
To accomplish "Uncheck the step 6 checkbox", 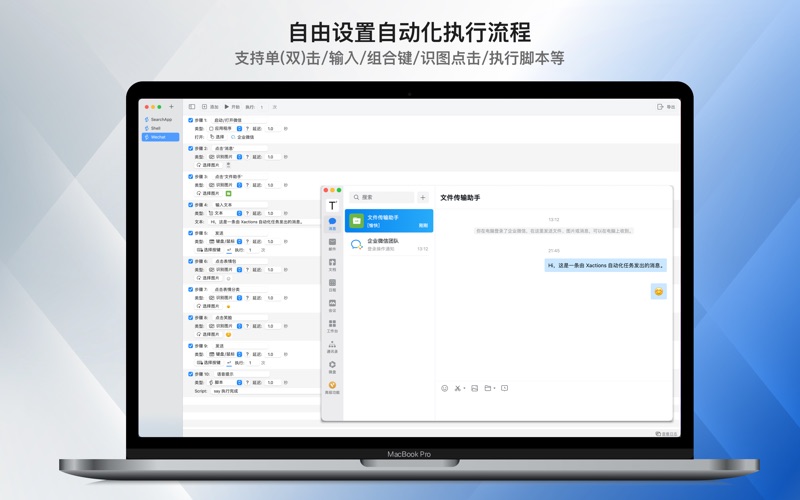I will pyautogui.click(x=190, y=261).
